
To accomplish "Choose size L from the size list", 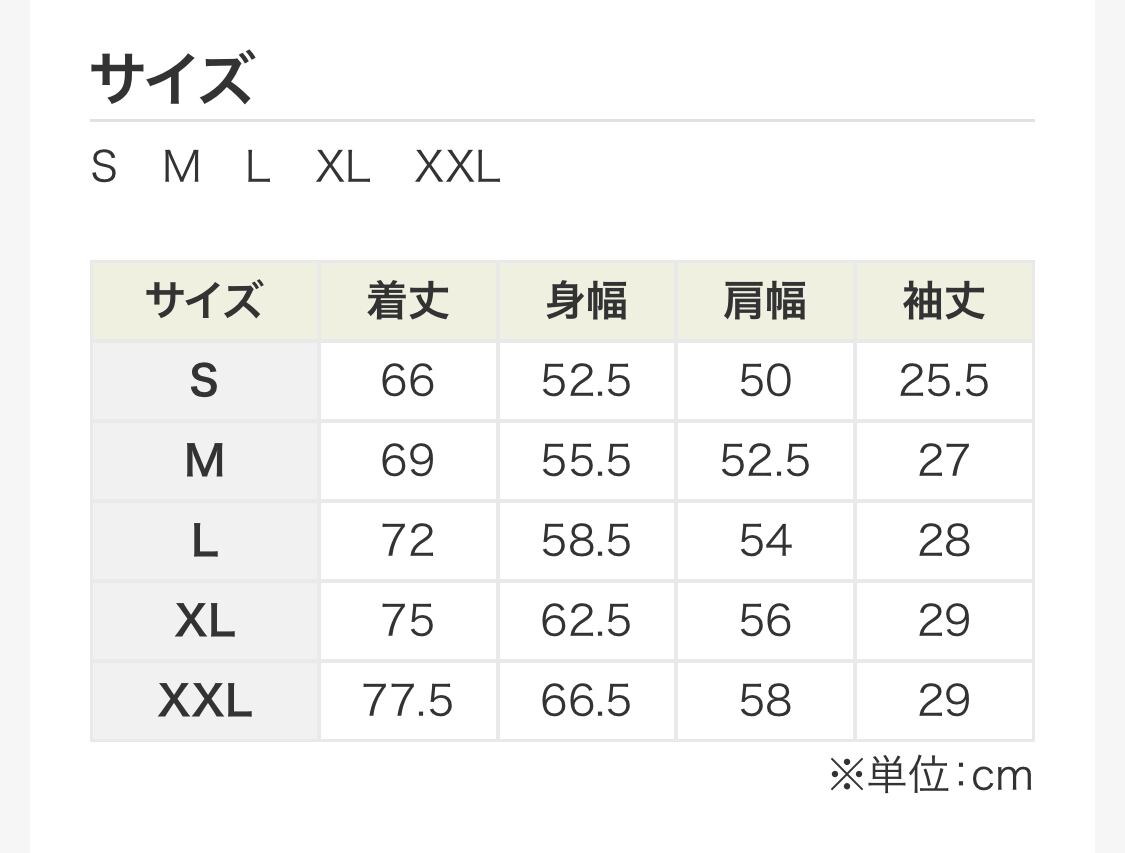I will [x=258, y=167].
